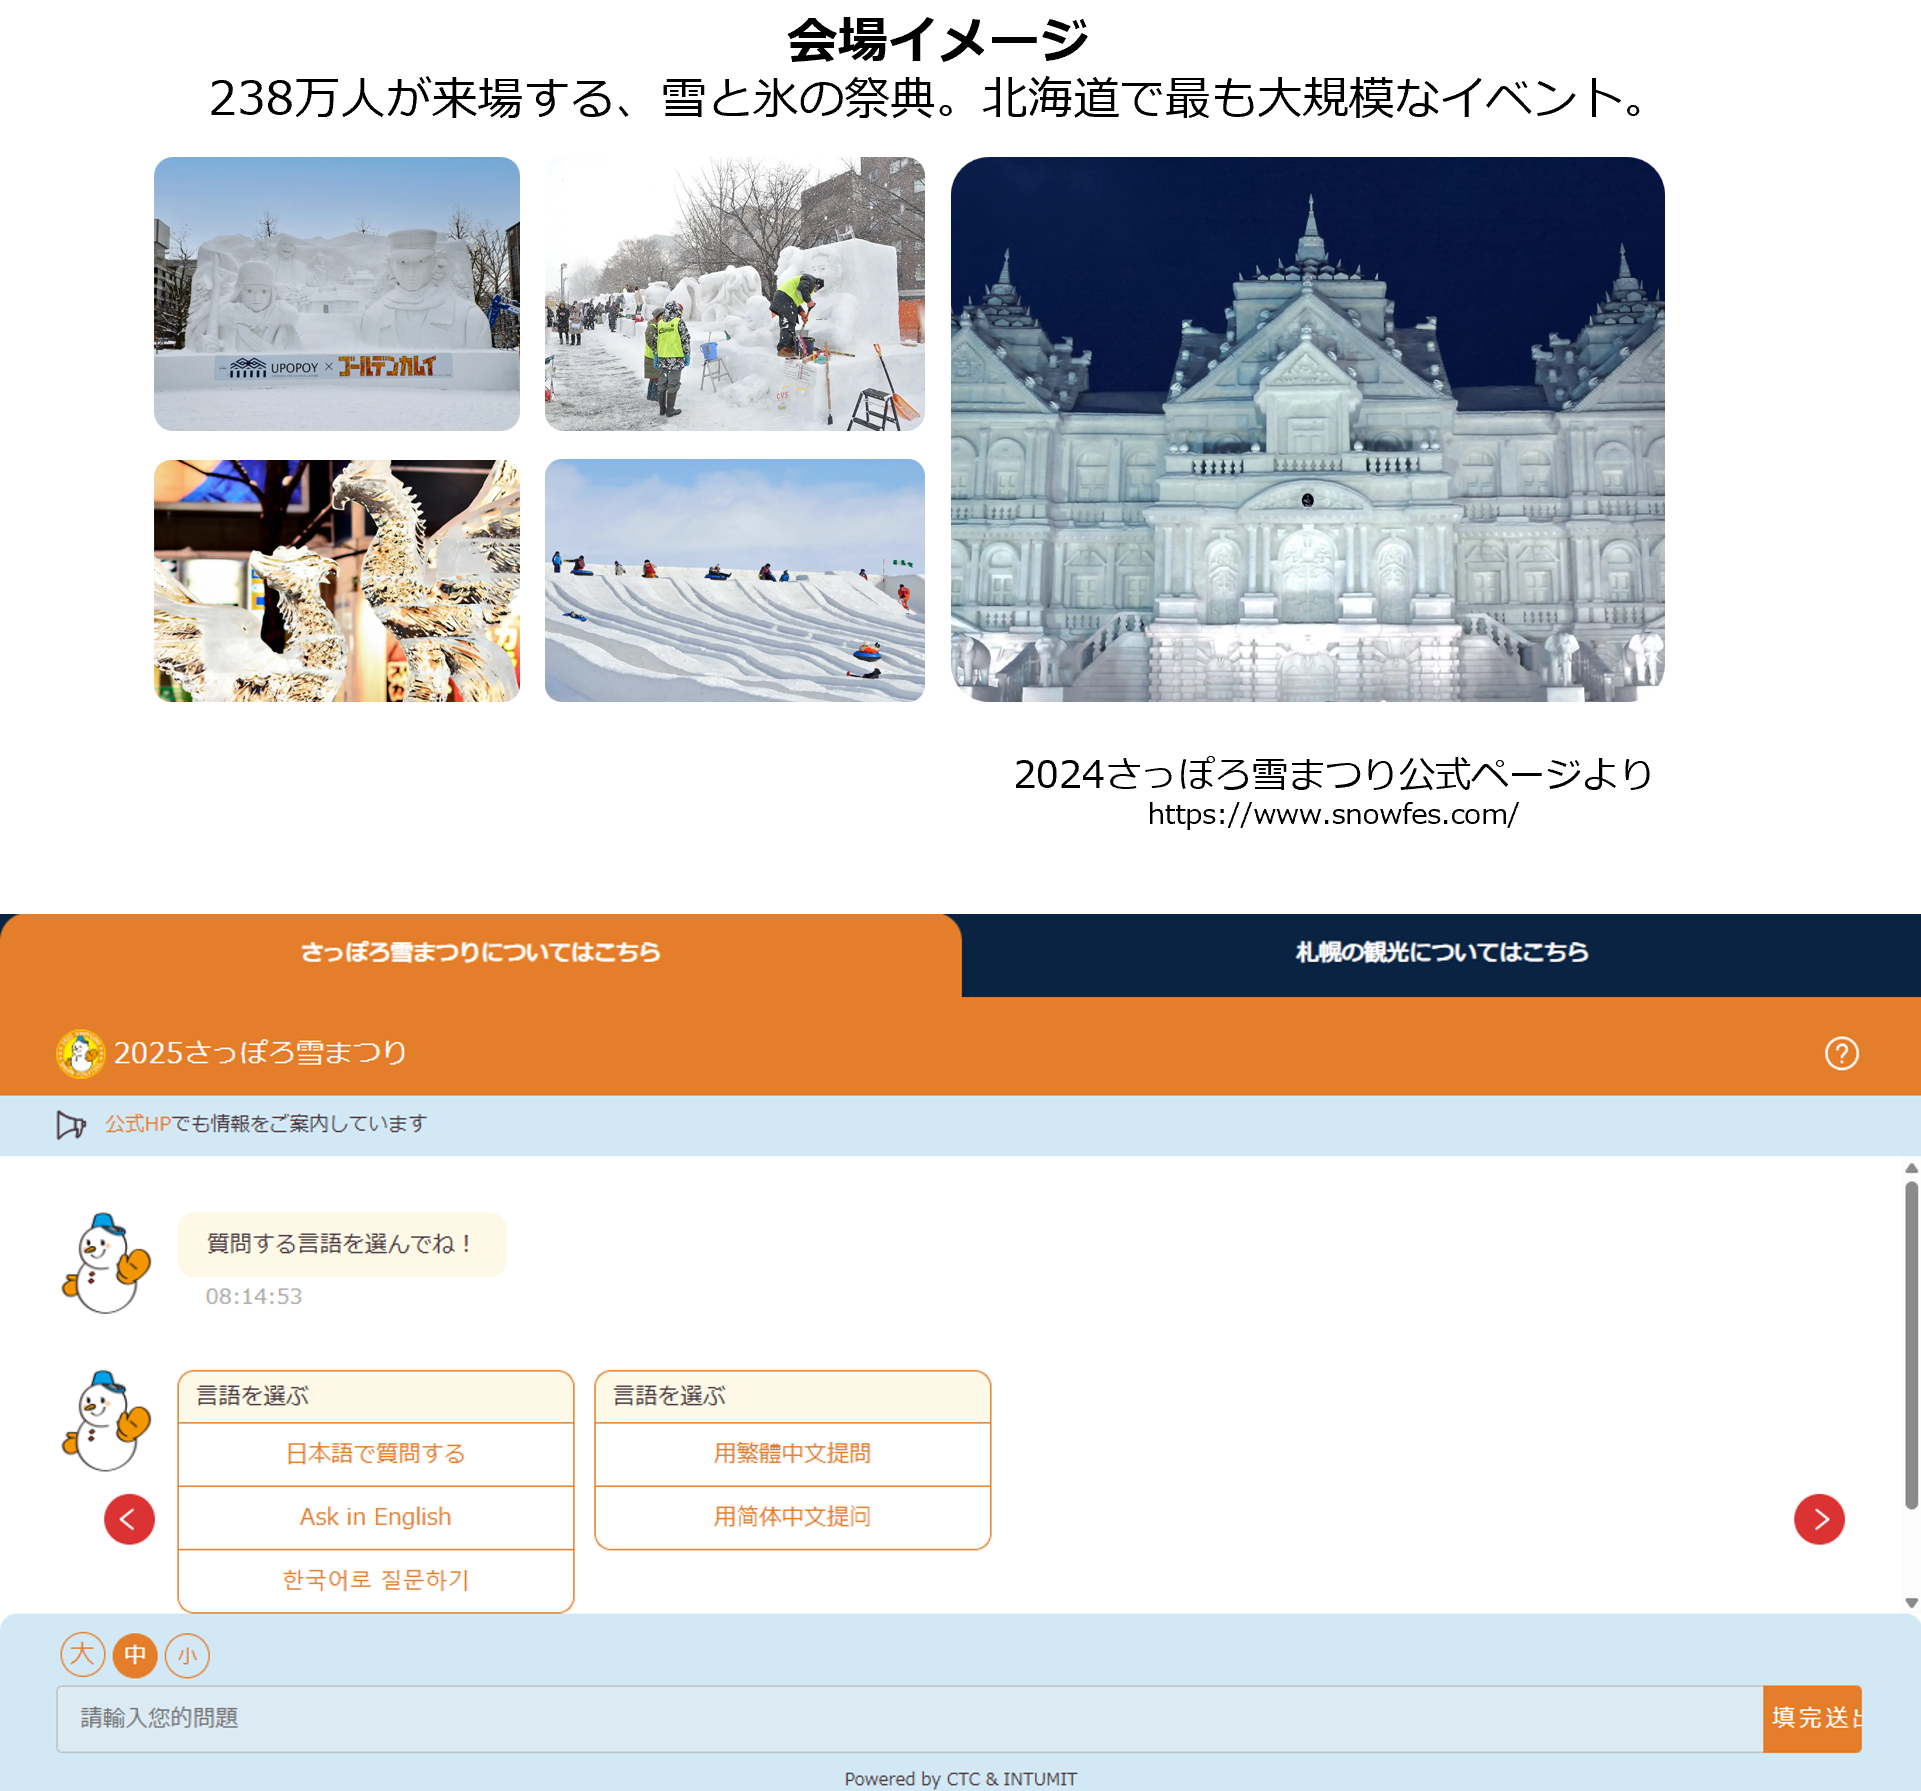Click the snowman avatar next to the greeting
This screenshot has height=1791, width=1921.
[x=105, y=1262]
